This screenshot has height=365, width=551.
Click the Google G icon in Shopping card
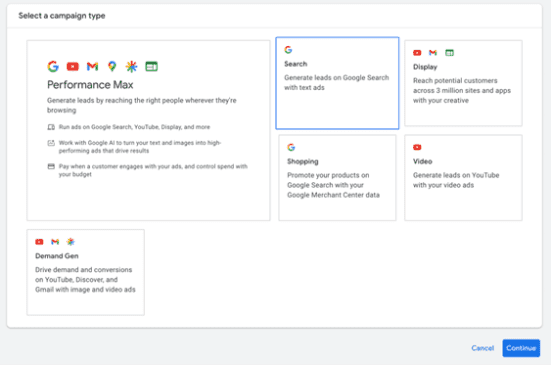291,147
